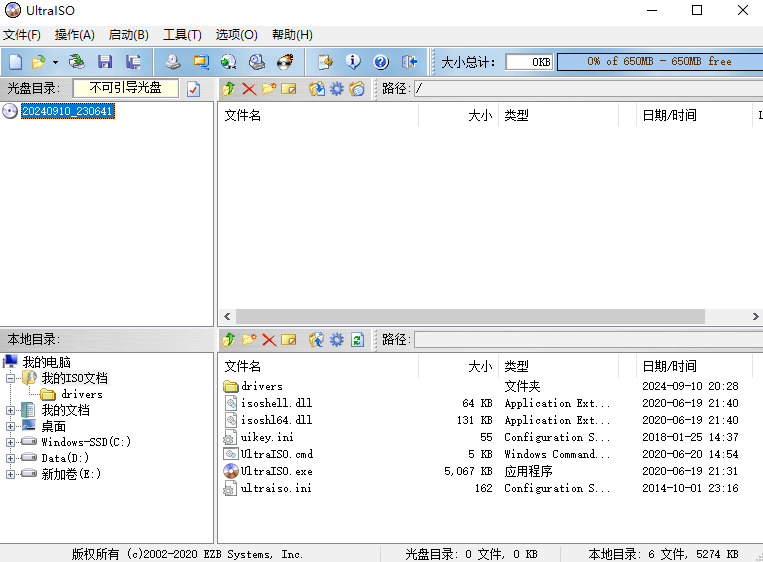This screenshot has height=562, width=763.
Task: Open the 启动(B) menu
Action: tap(128, 35)
